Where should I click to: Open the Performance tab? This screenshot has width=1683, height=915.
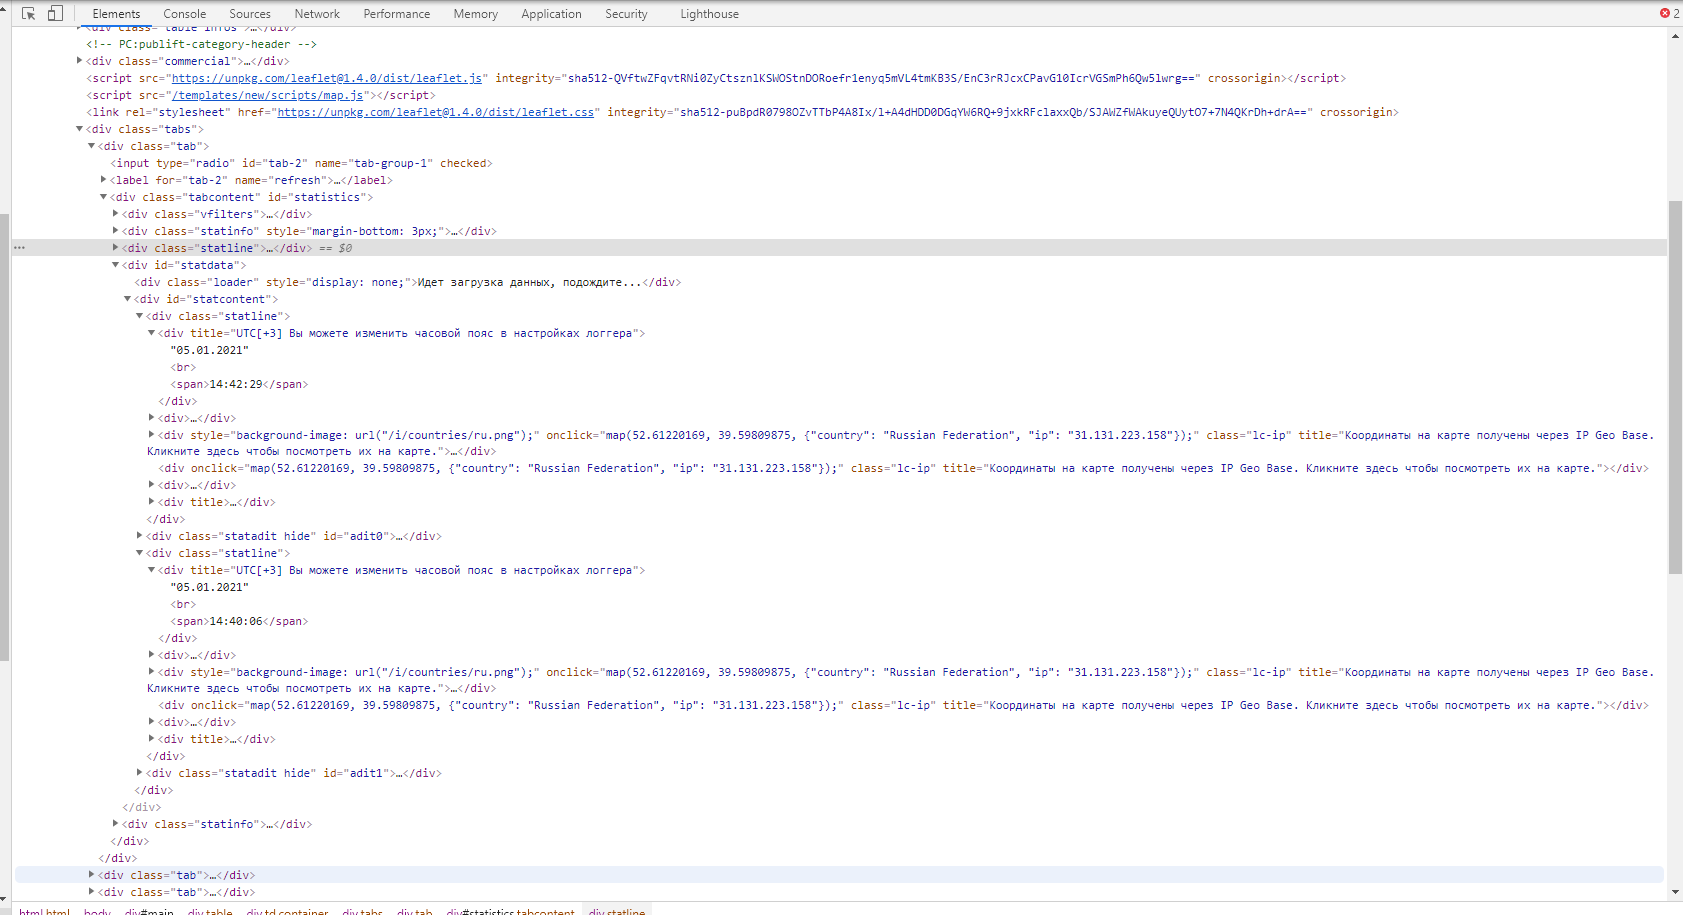click(397, 14)
